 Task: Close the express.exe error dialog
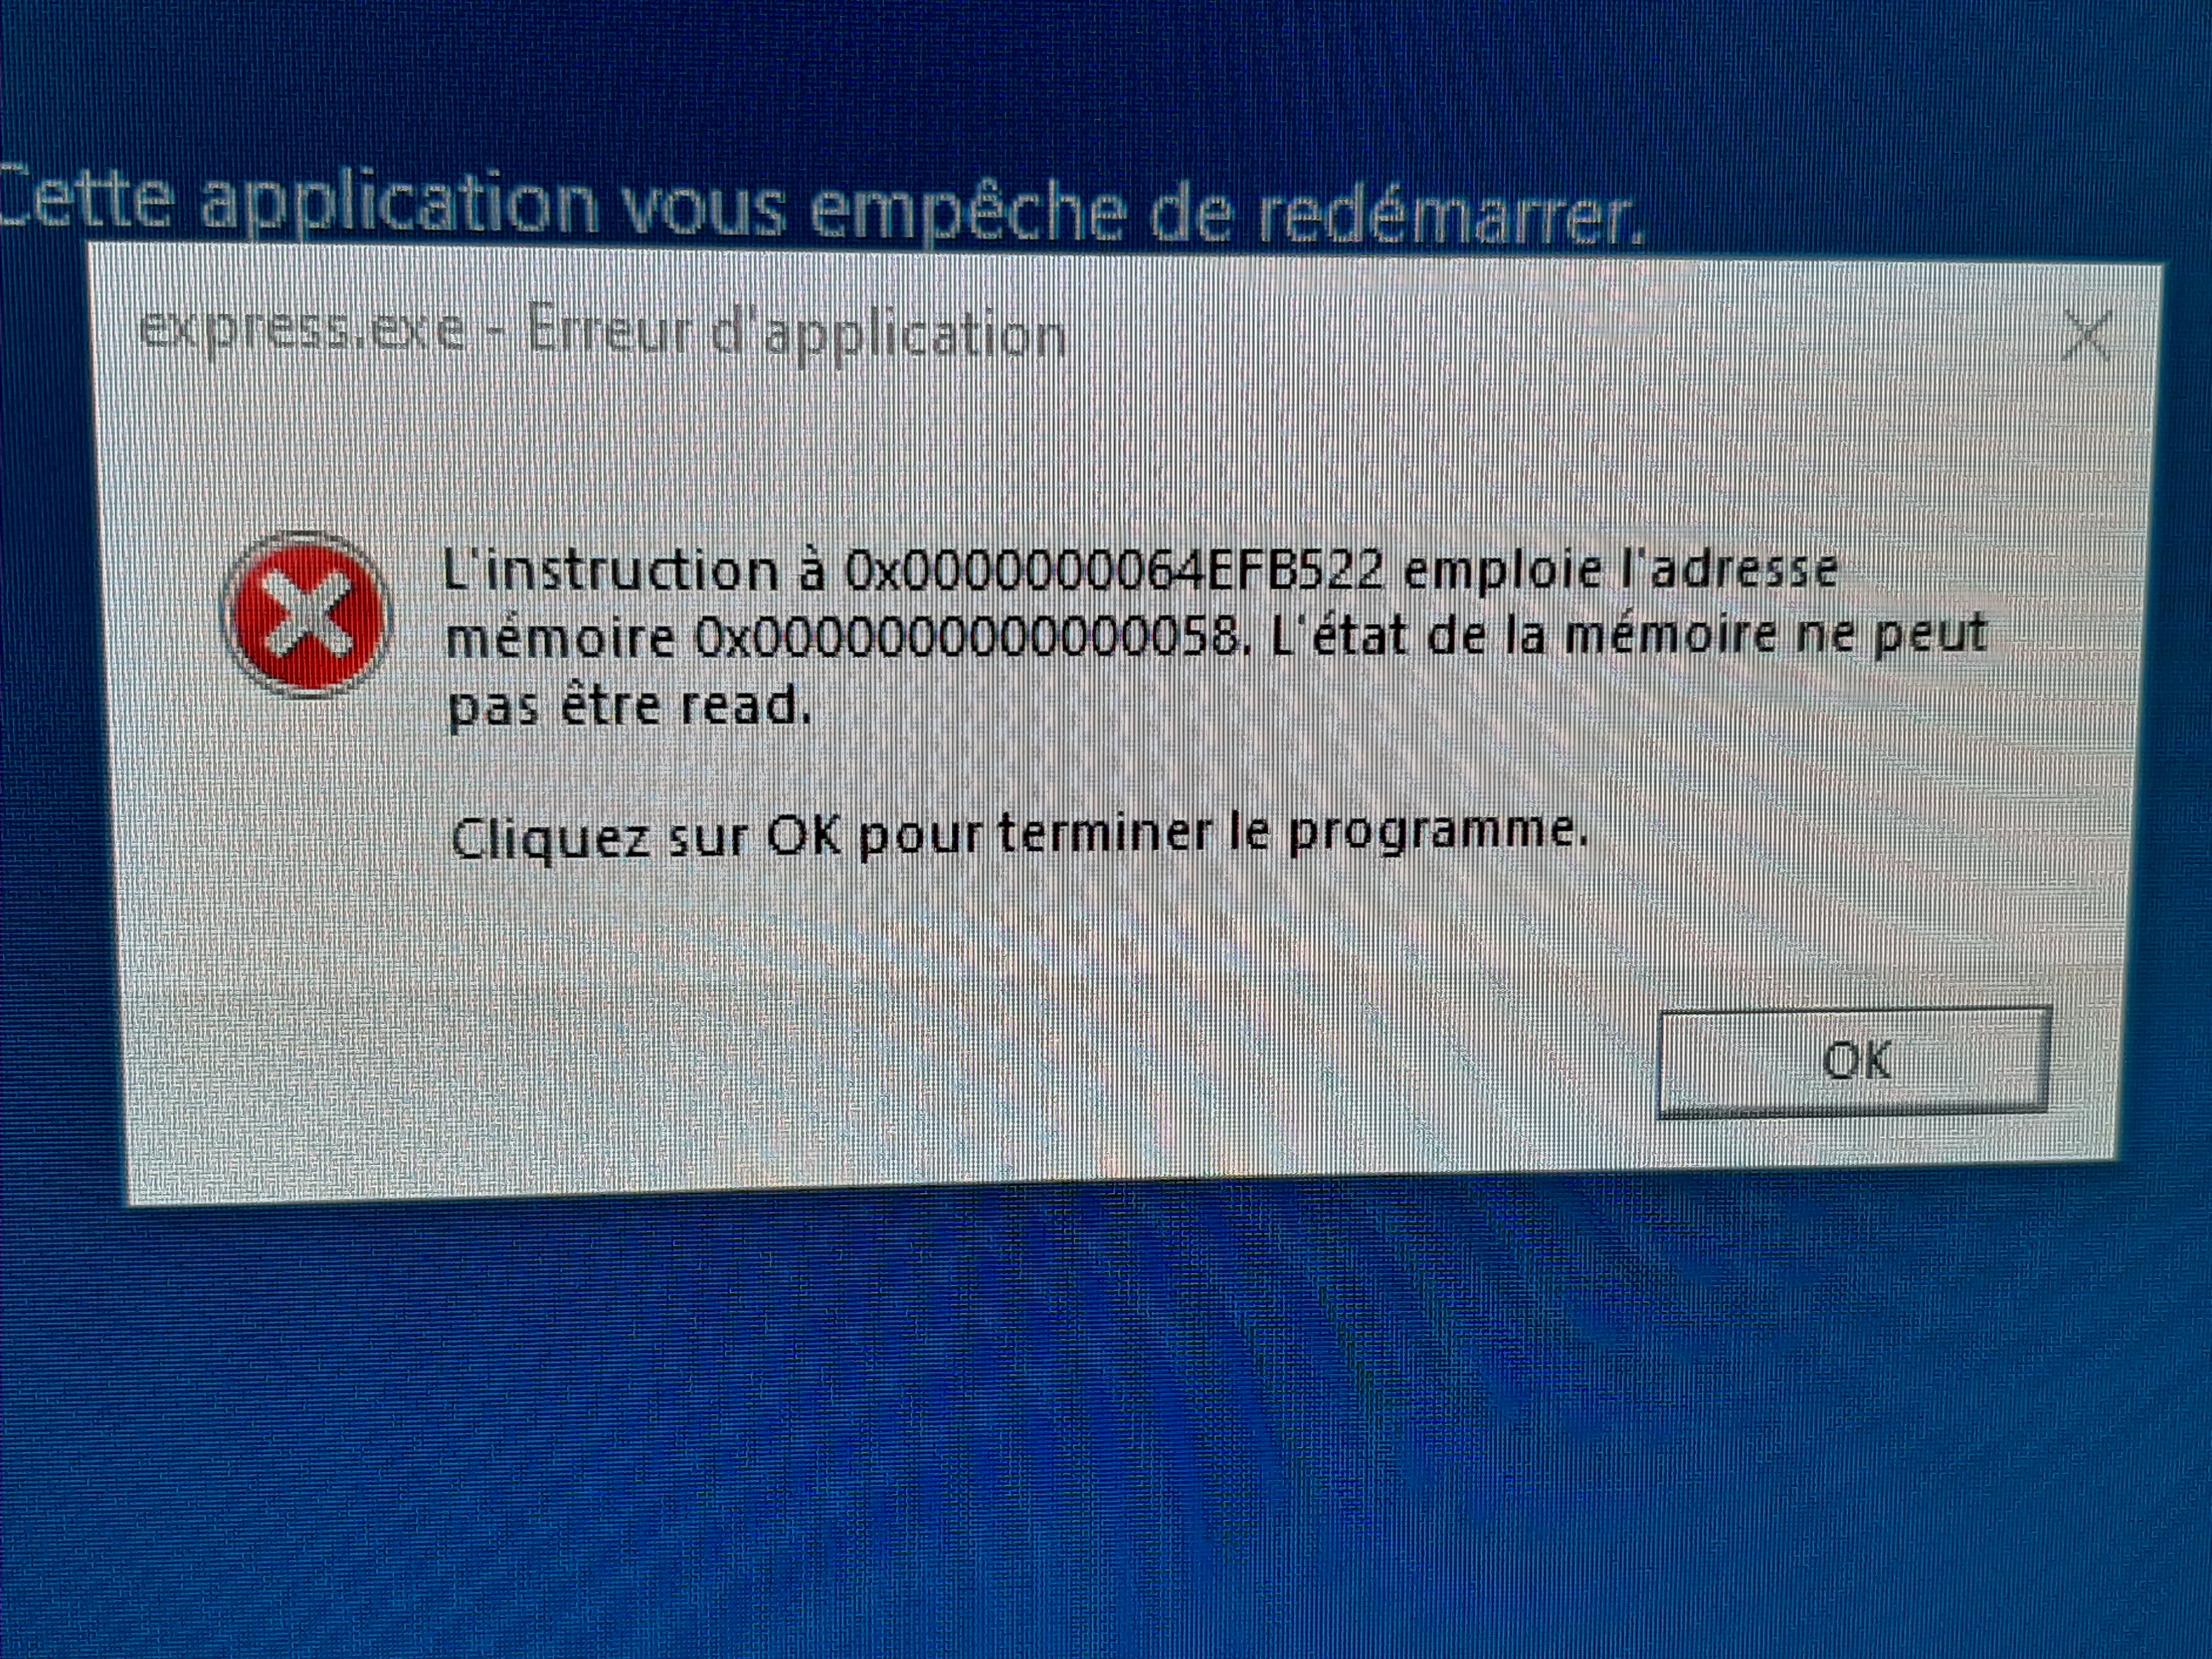tap(2086, 336)
